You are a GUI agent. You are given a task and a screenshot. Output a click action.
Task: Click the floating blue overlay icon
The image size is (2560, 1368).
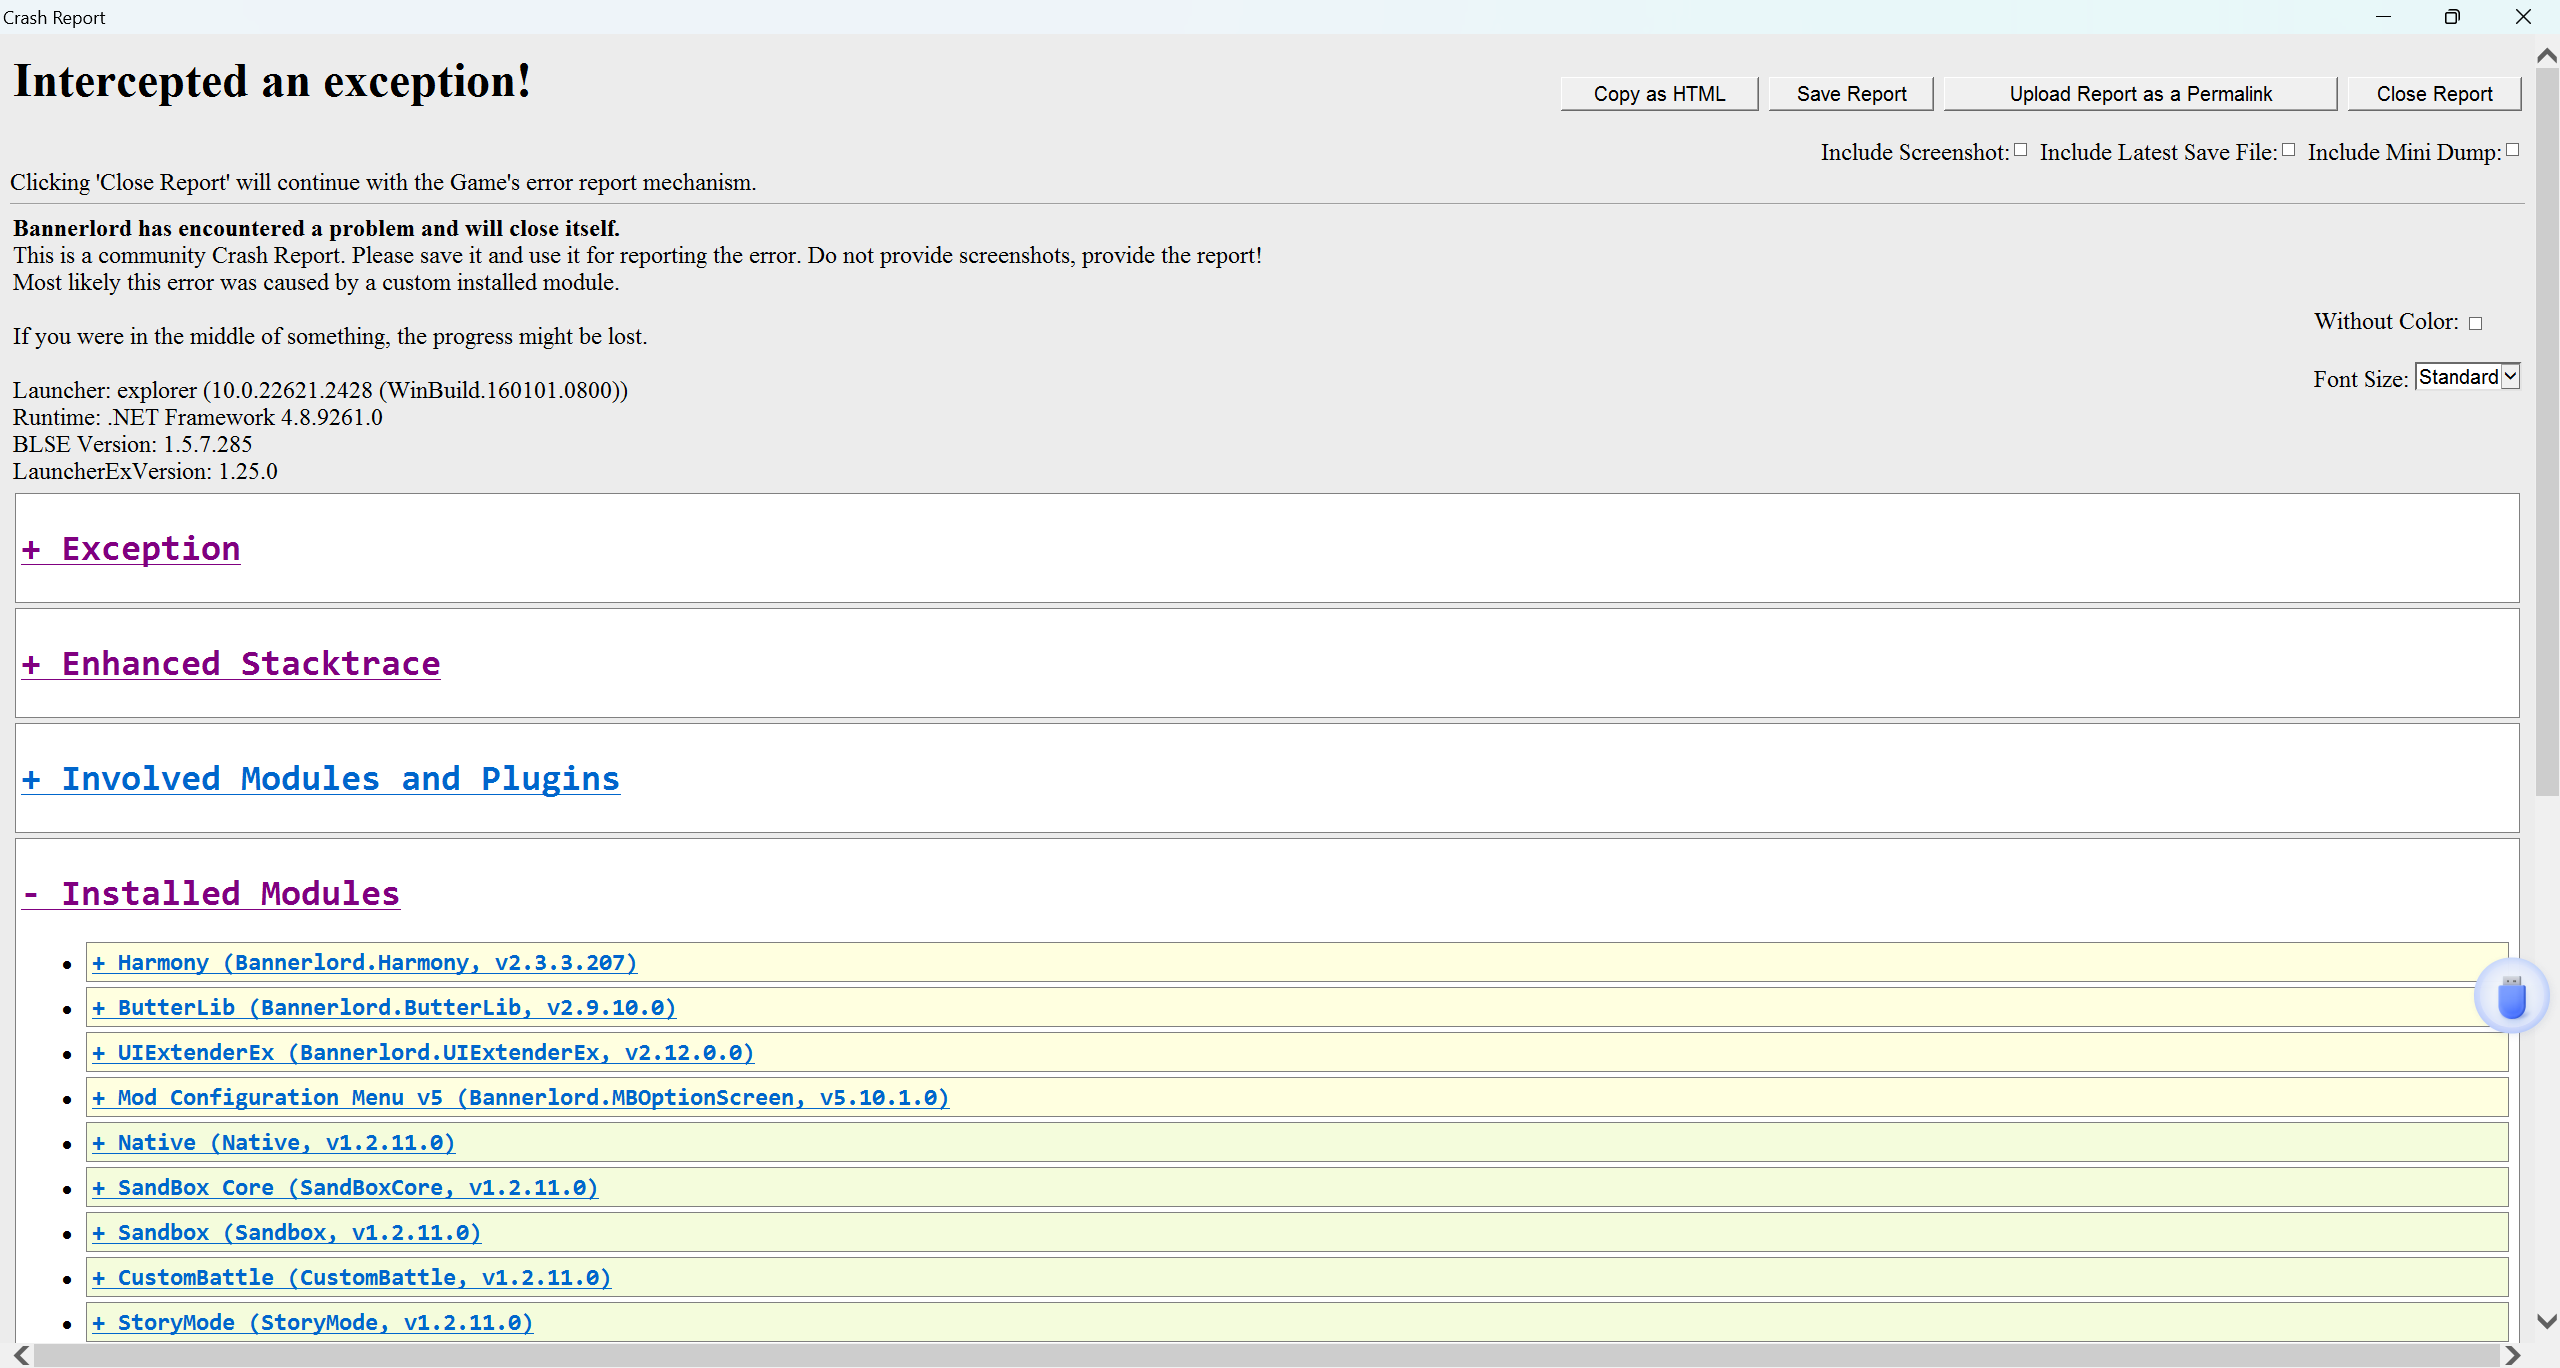coord(2511,997)
